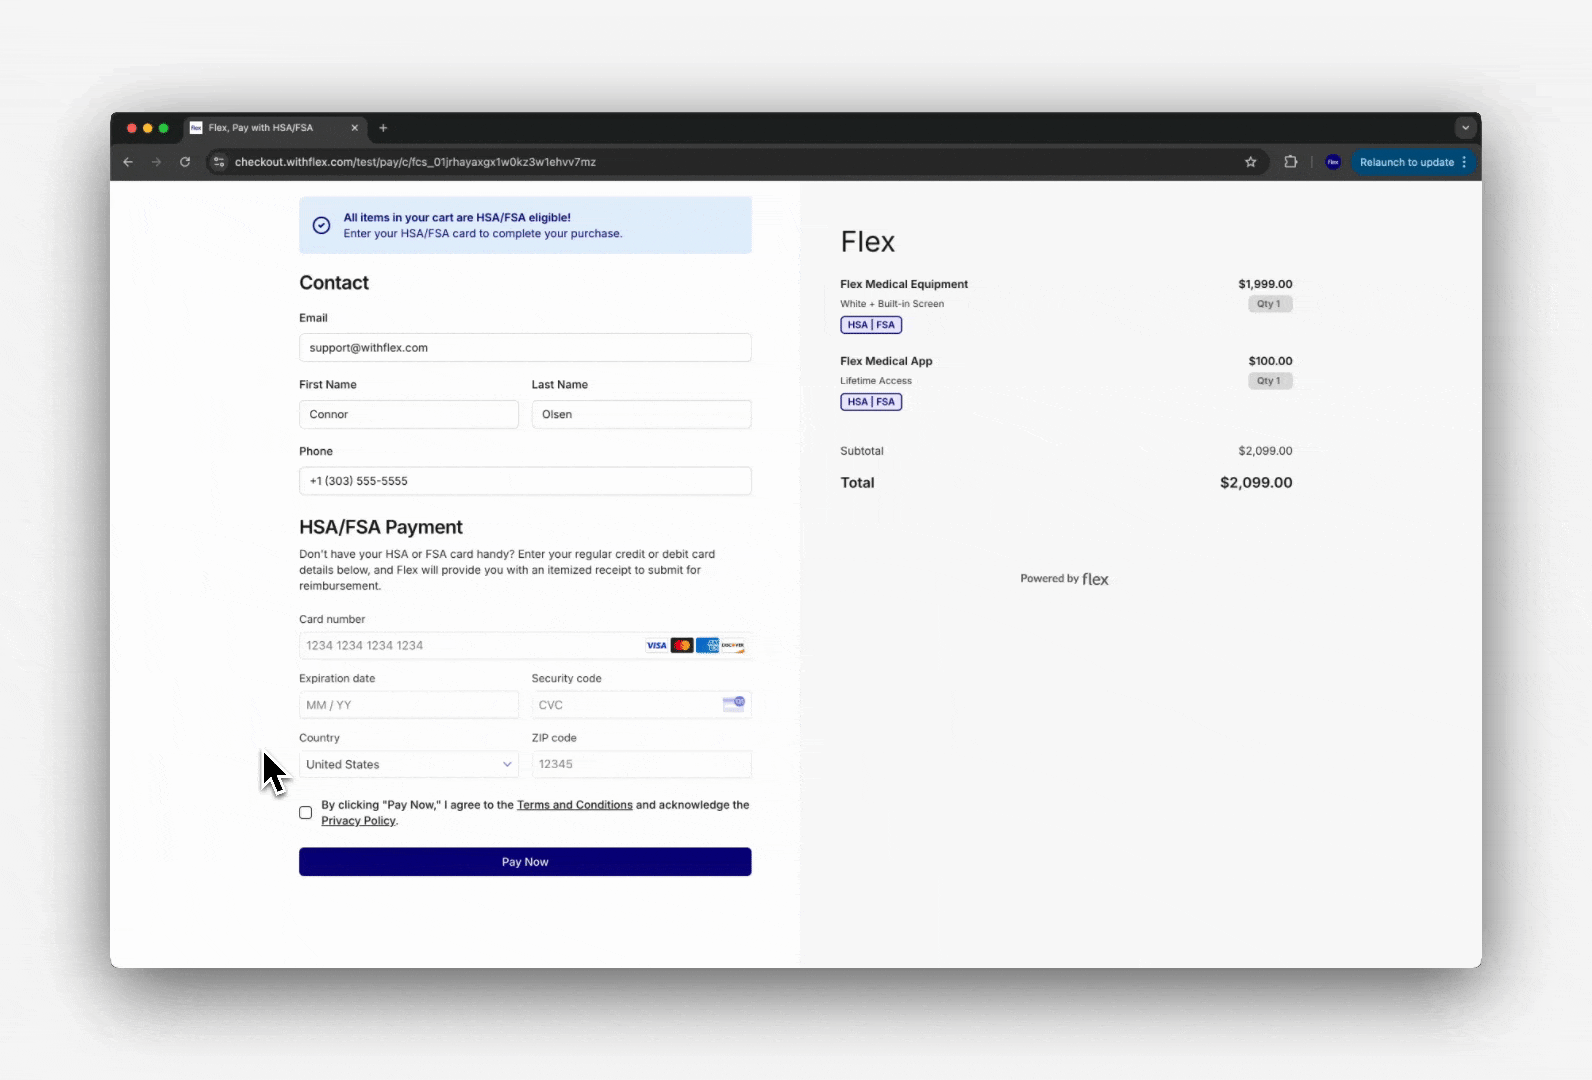Image resolution: width=1592 pixels, height=1080 pixels.
Task: Focus the ZIP code field
Action: pyautogui.click(x=641, y=765)
